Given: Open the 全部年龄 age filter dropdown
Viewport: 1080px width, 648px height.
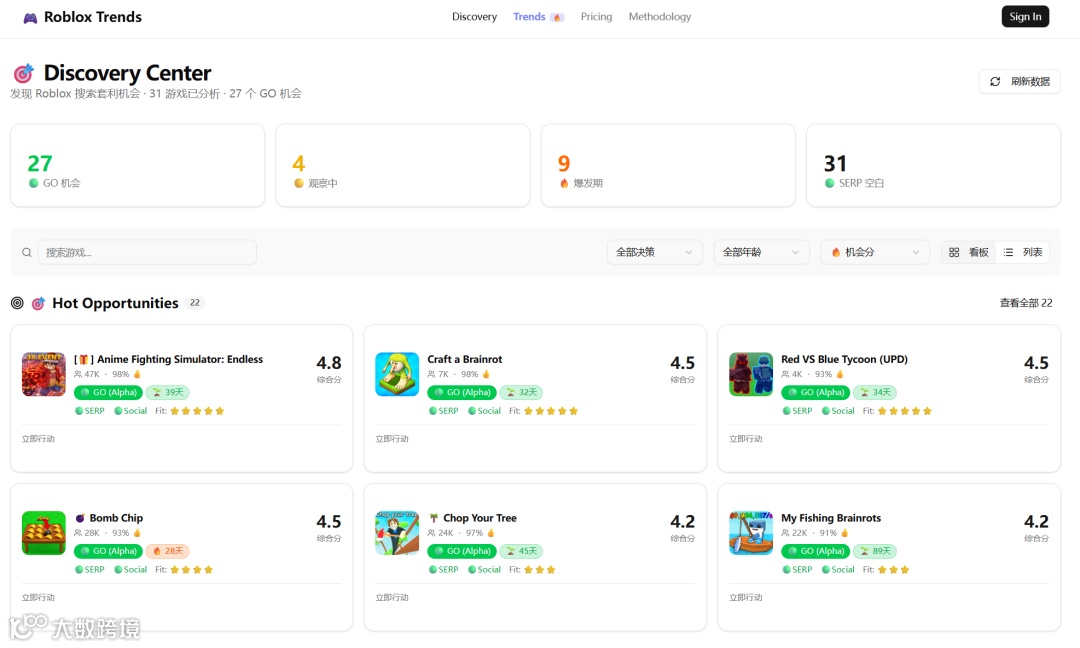Looking at the screenshot, I should (x=761, y=253).
